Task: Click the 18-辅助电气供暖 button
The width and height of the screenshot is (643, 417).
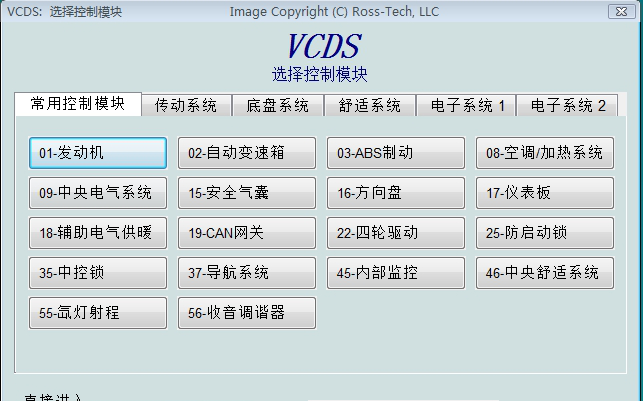Action: tap(98, 233)
